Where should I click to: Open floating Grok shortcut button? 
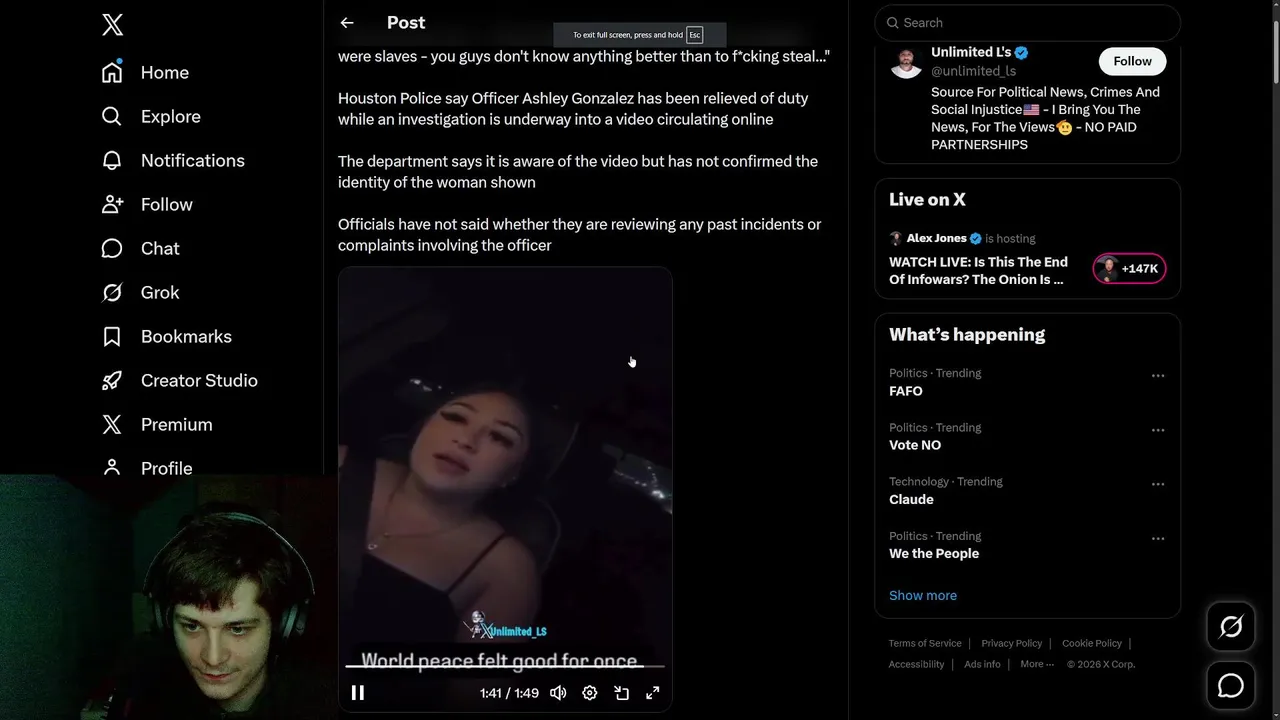(x=1231, y=627)
